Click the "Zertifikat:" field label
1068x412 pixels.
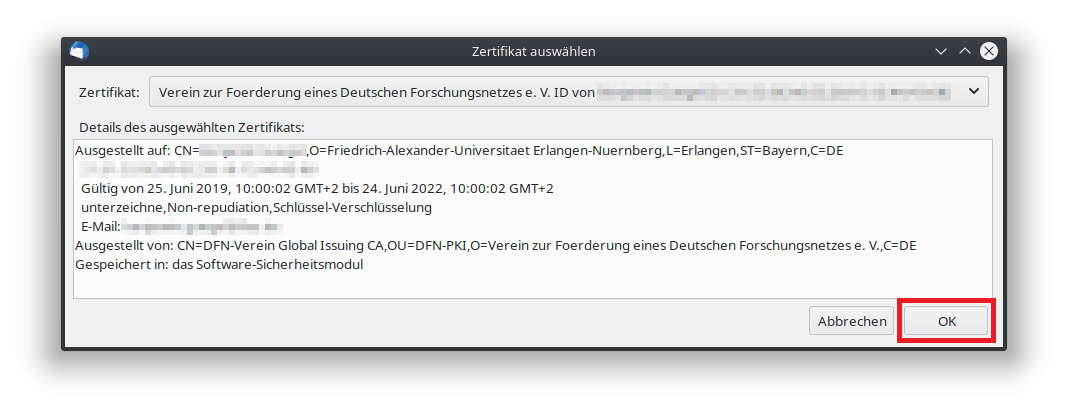[108, 92]
